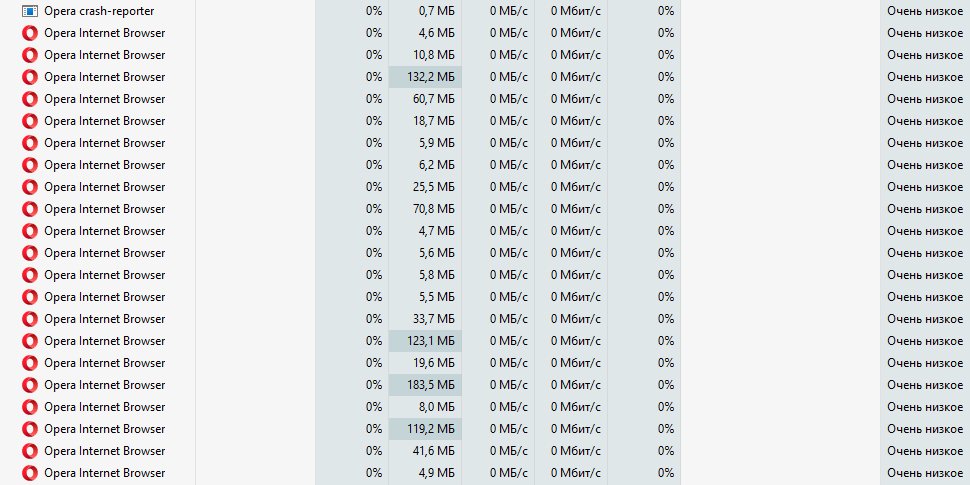This screenshot has height=485, width=970.
Task: Click Opera icon of 119,2 МБ process
Action: coord(30,429)
